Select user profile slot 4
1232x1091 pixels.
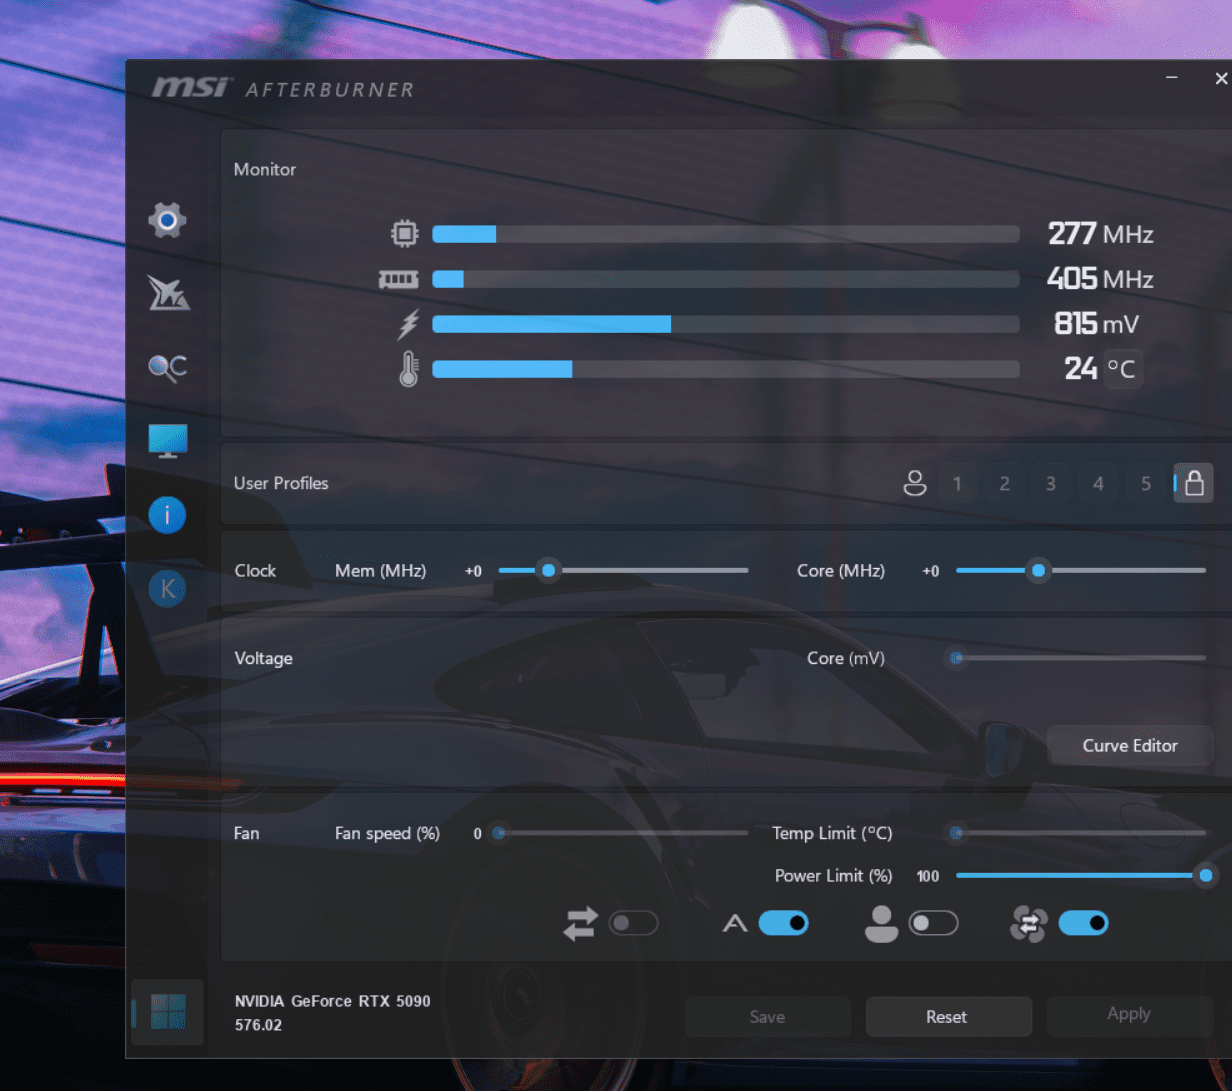click(x=1098, y=484)
